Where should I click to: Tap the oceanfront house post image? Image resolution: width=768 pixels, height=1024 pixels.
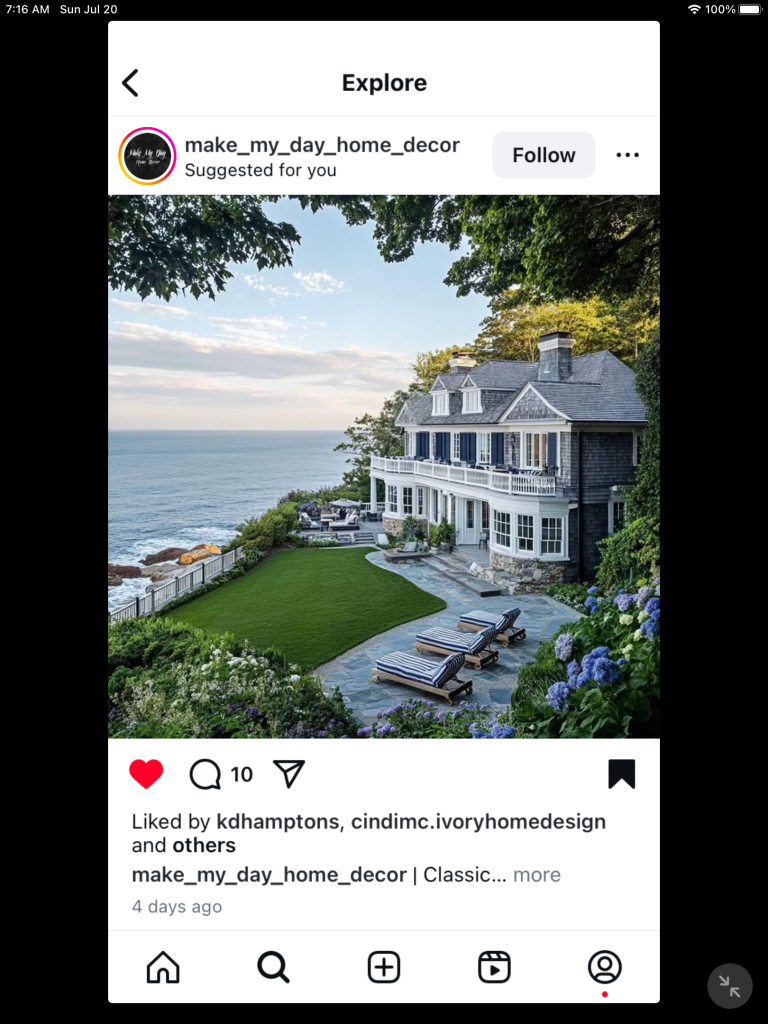click(384, 466)
